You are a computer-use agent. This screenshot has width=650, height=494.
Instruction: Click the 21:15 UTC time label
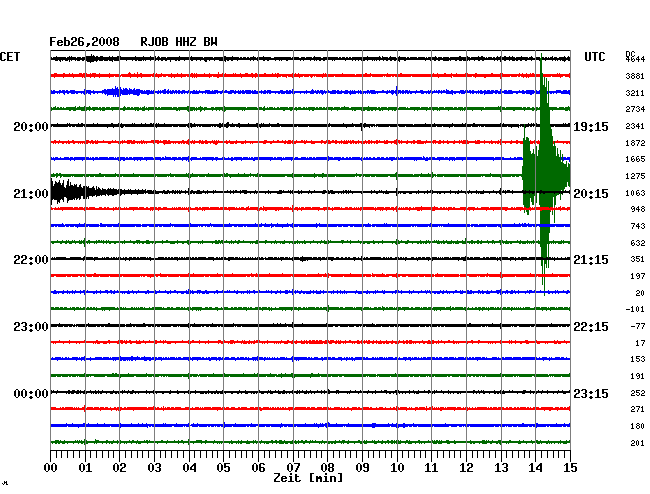[591, 260]
